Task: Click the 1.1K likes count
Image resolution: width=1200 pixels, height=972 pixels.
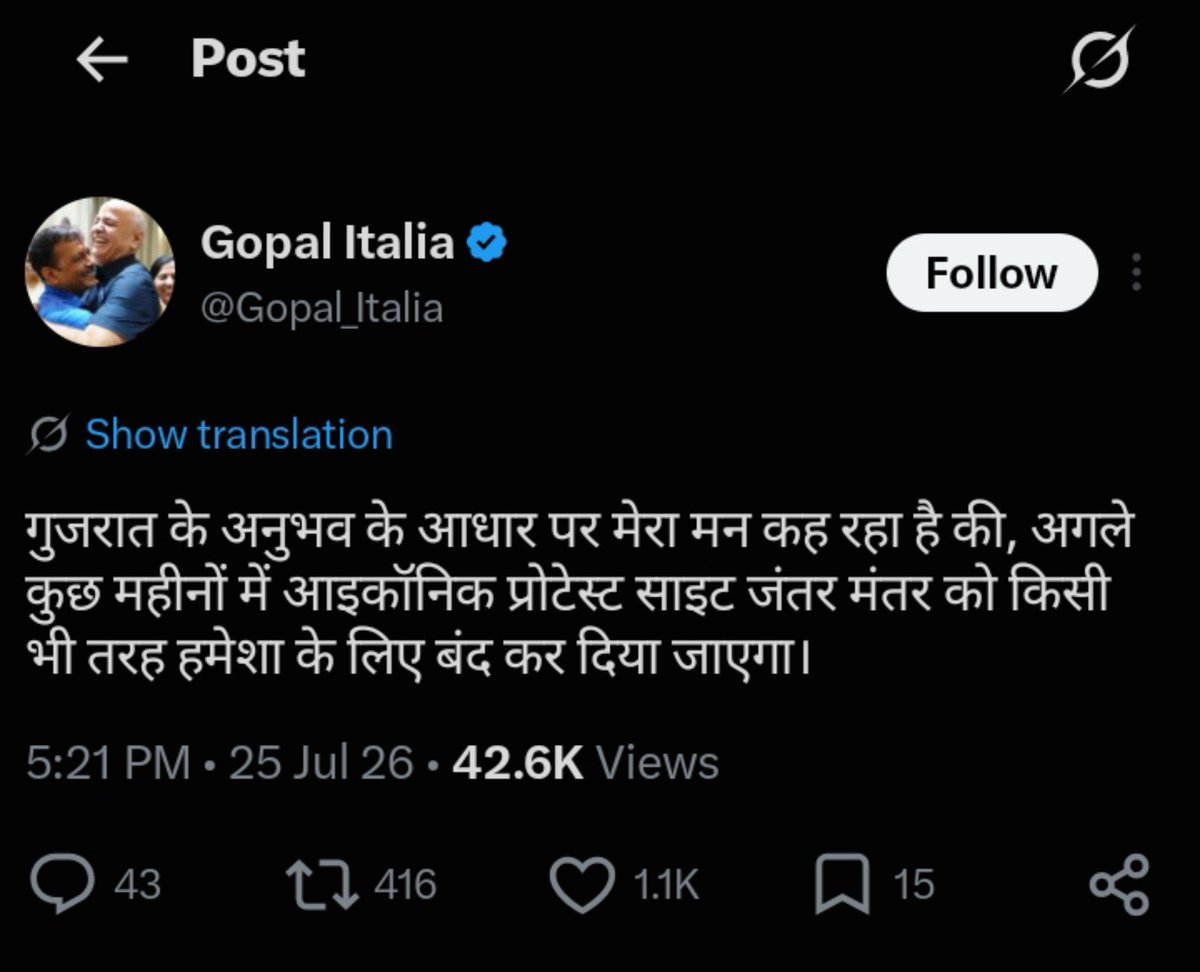Action: click(x=666, y=885)
